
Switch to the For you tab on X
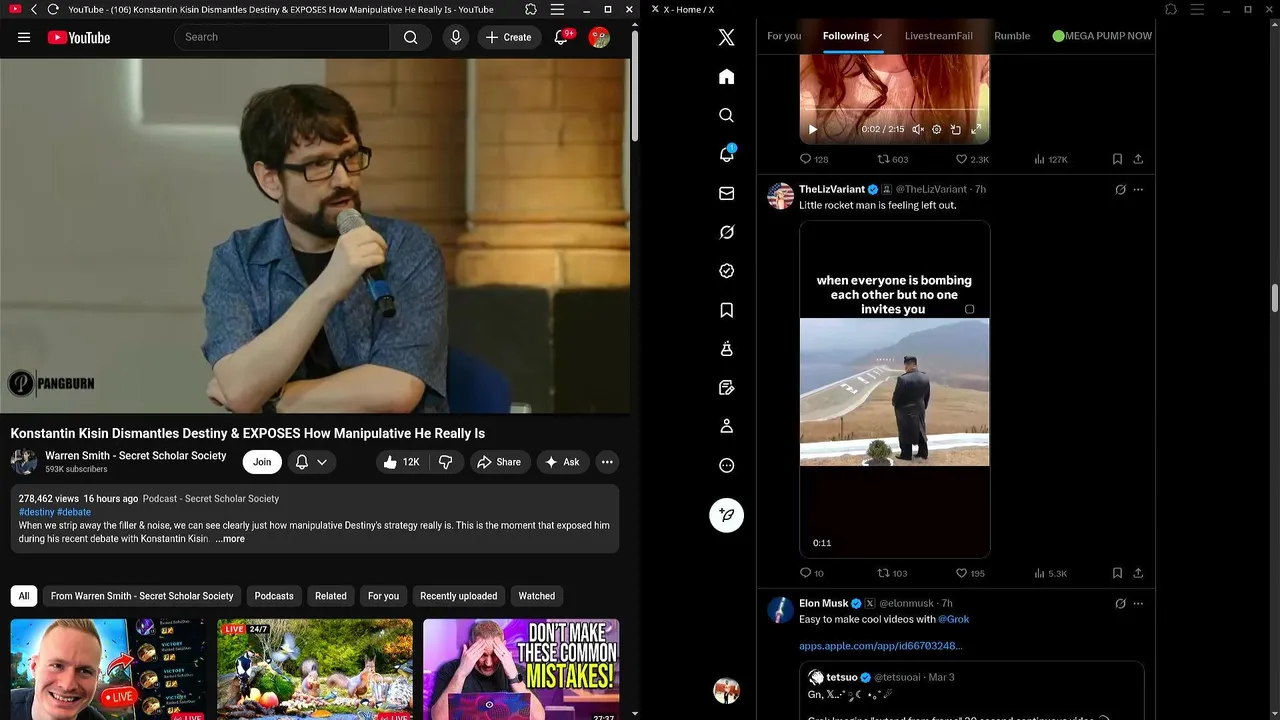coord(784,36)
